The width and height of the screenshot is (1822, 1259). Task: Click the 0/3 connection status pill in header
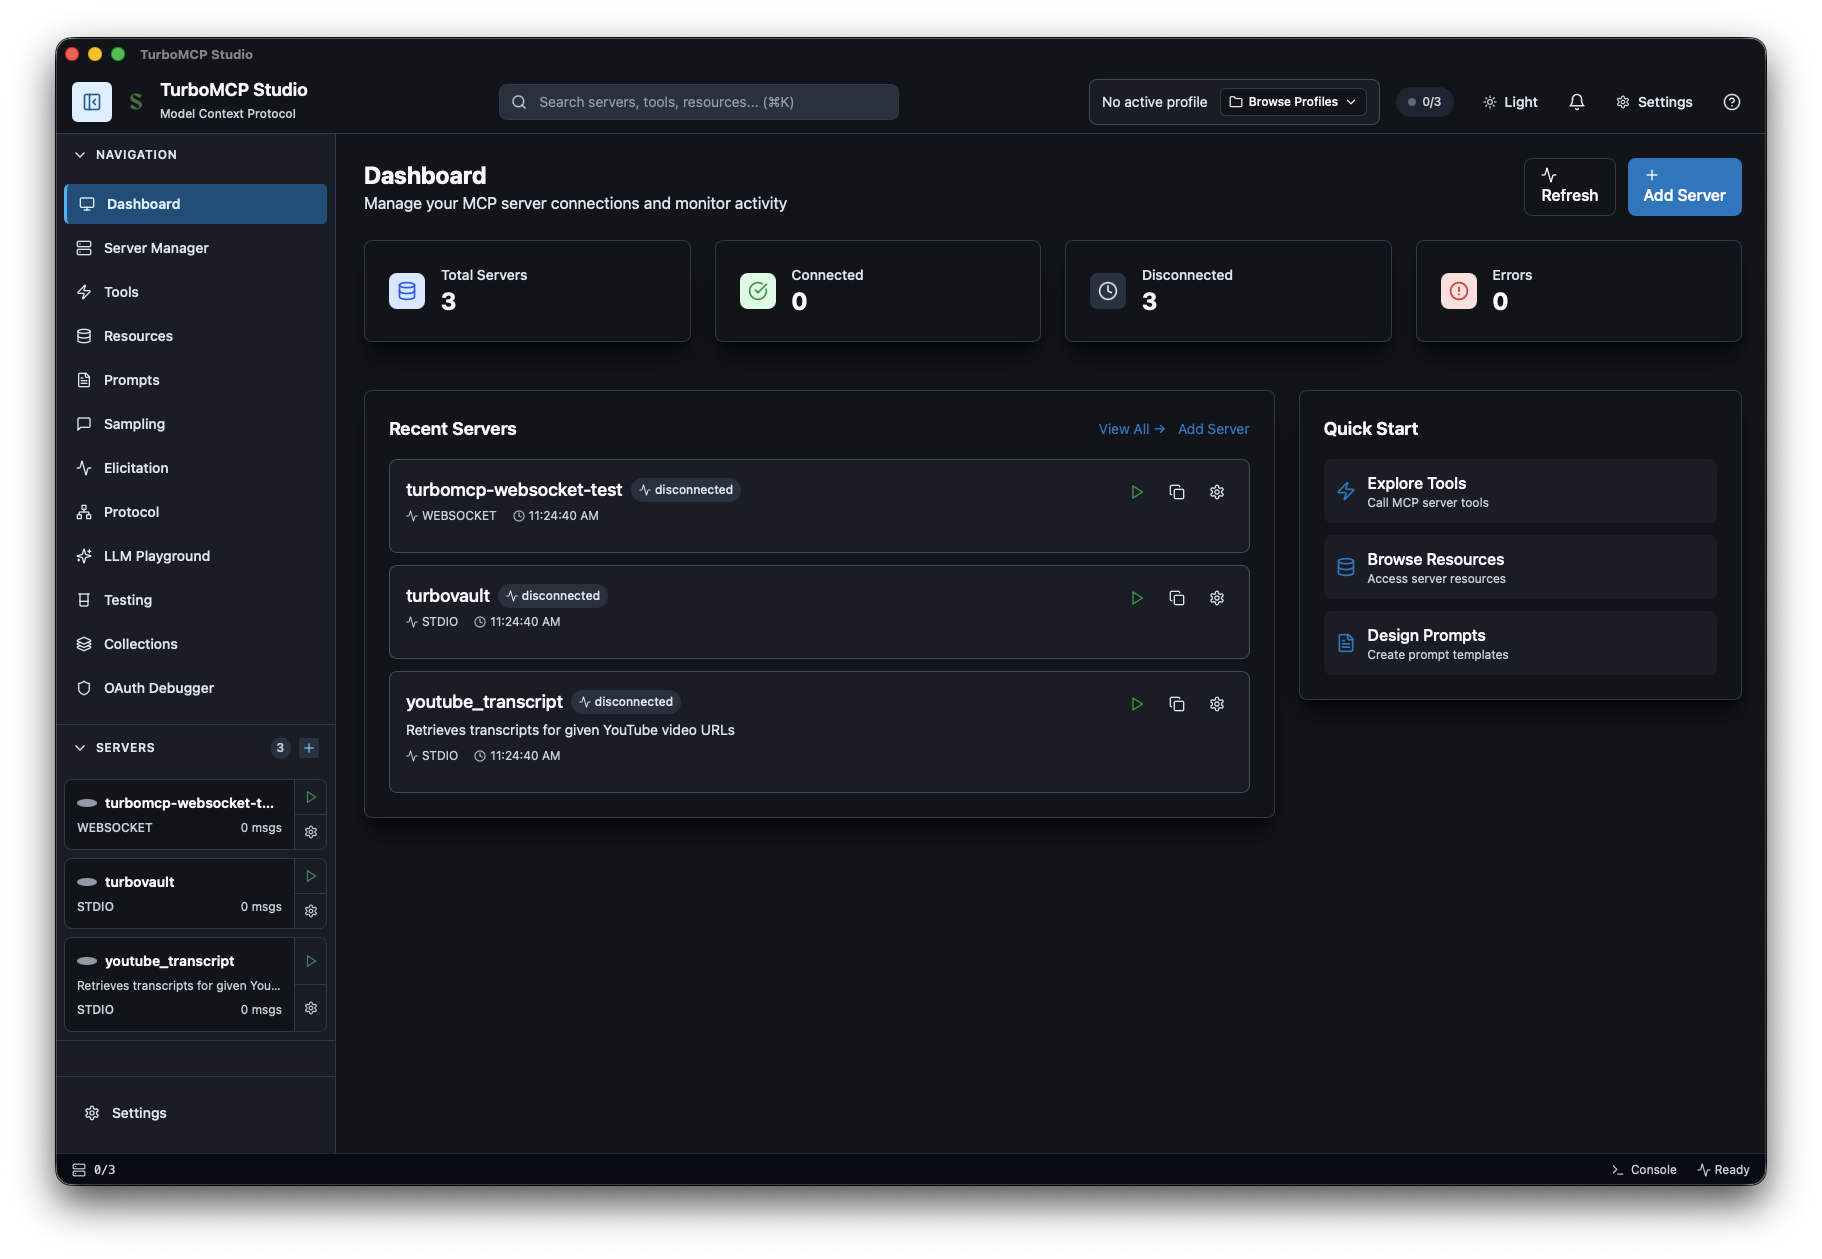pyautogui.click(x=1424, y=102)
